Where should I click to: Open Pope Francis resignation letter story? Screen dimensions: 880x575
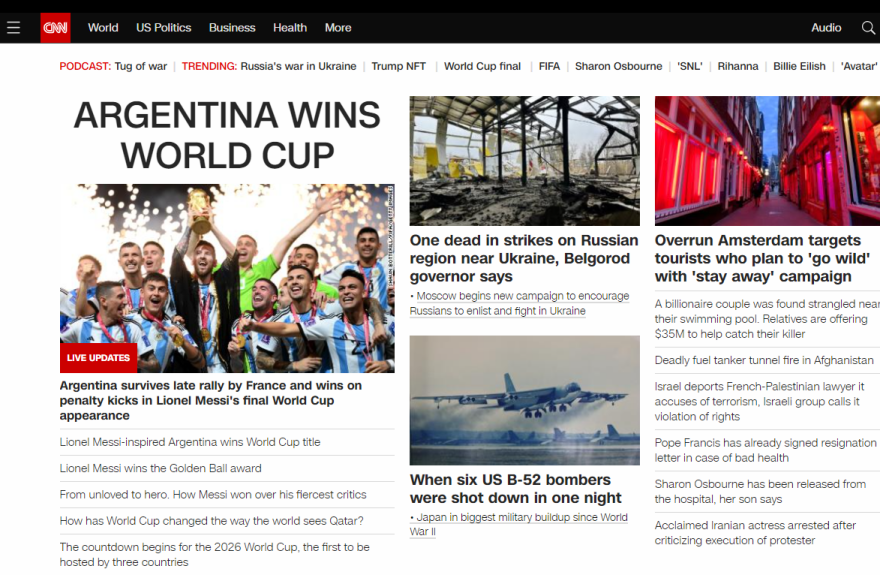point(765,450)
